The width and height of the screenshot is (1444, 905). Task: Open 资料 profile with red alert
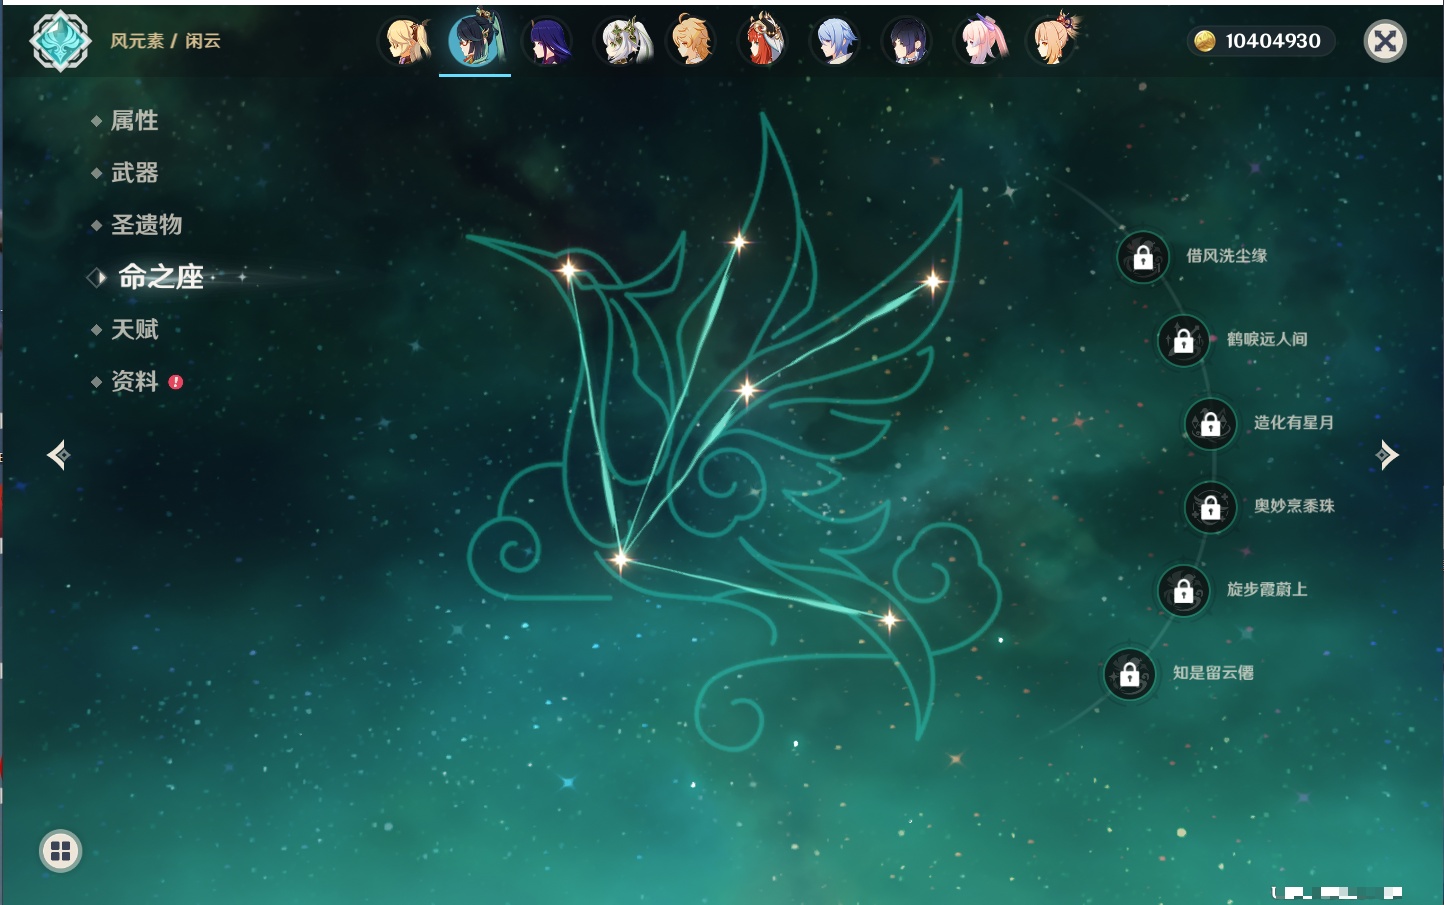(134, 382)
